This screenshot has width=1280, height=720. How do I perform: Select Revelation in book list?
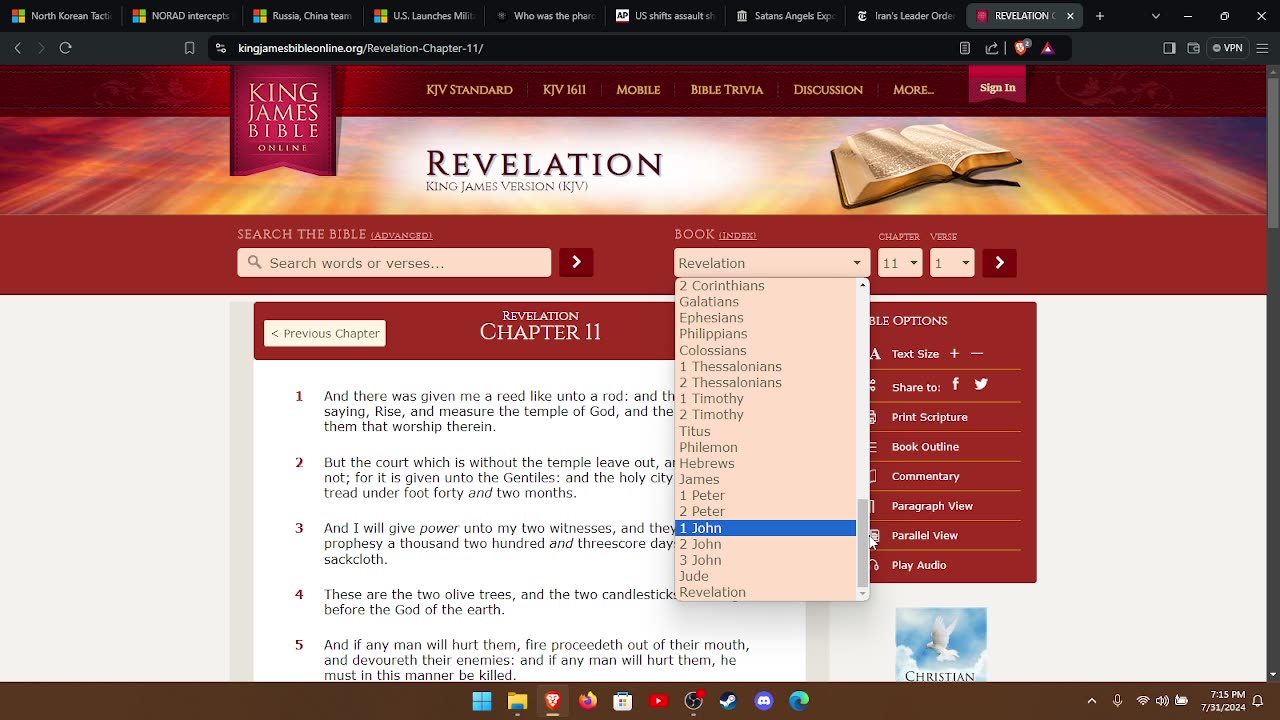(766, 592)
